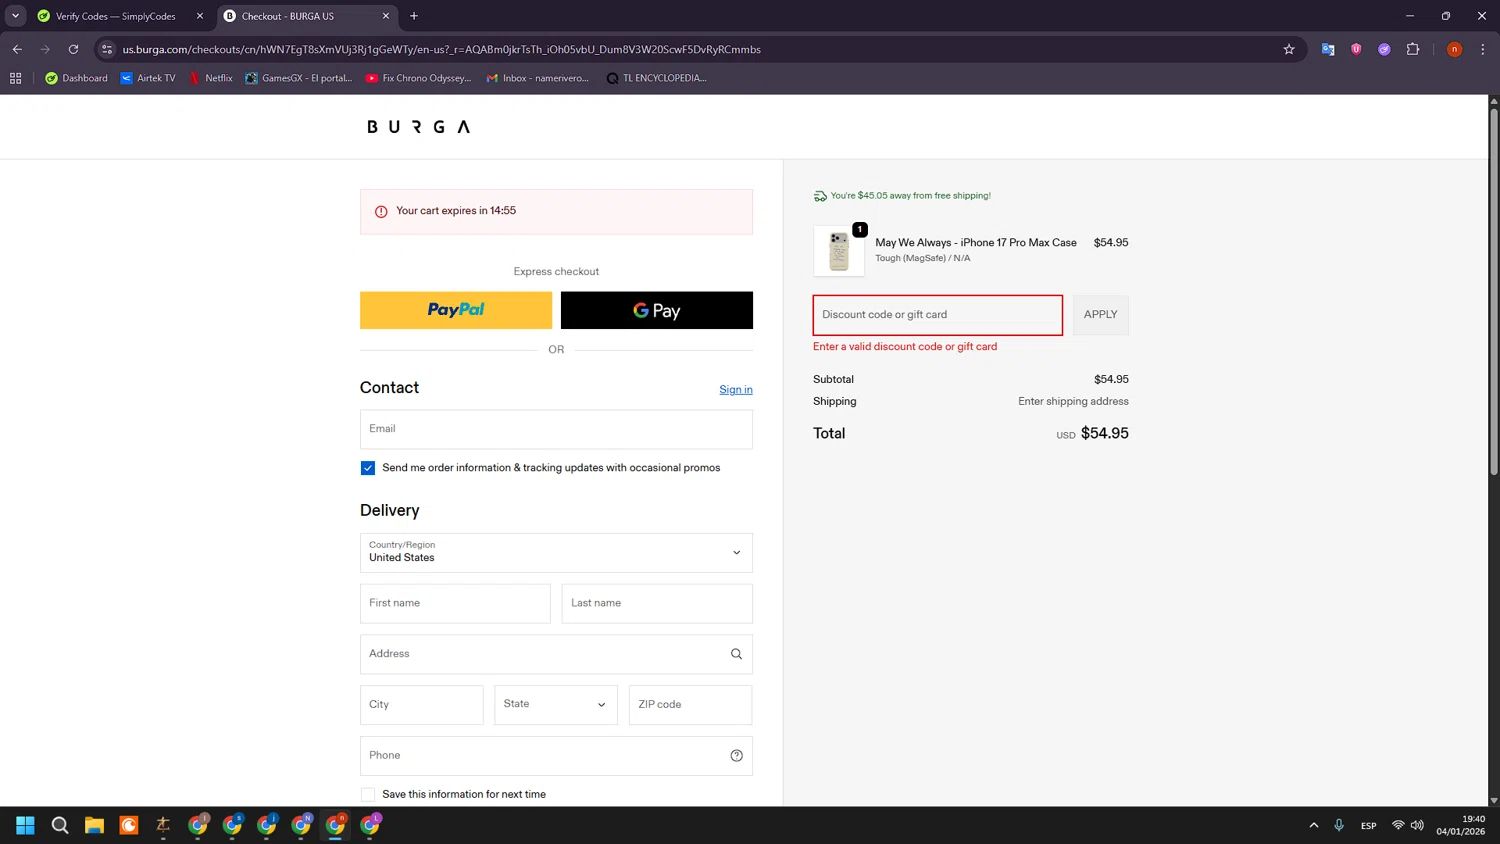Open the Wi-Fi network icon
Viewport: 1500px width, 844px height.
(1398, 825)
